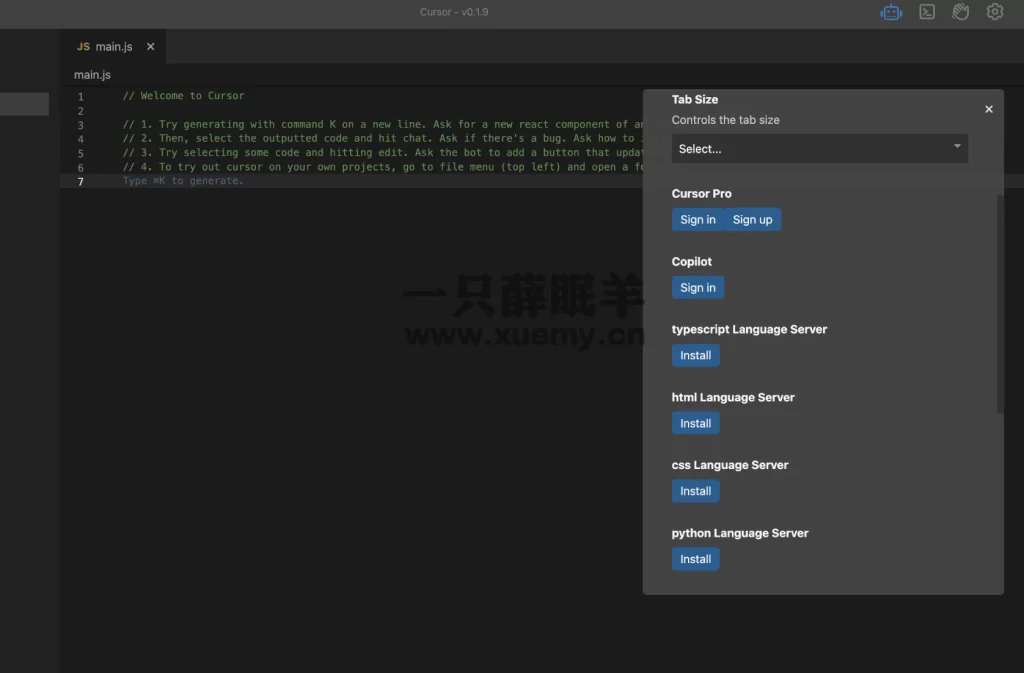Open settings gear icon

click(995, 12)
